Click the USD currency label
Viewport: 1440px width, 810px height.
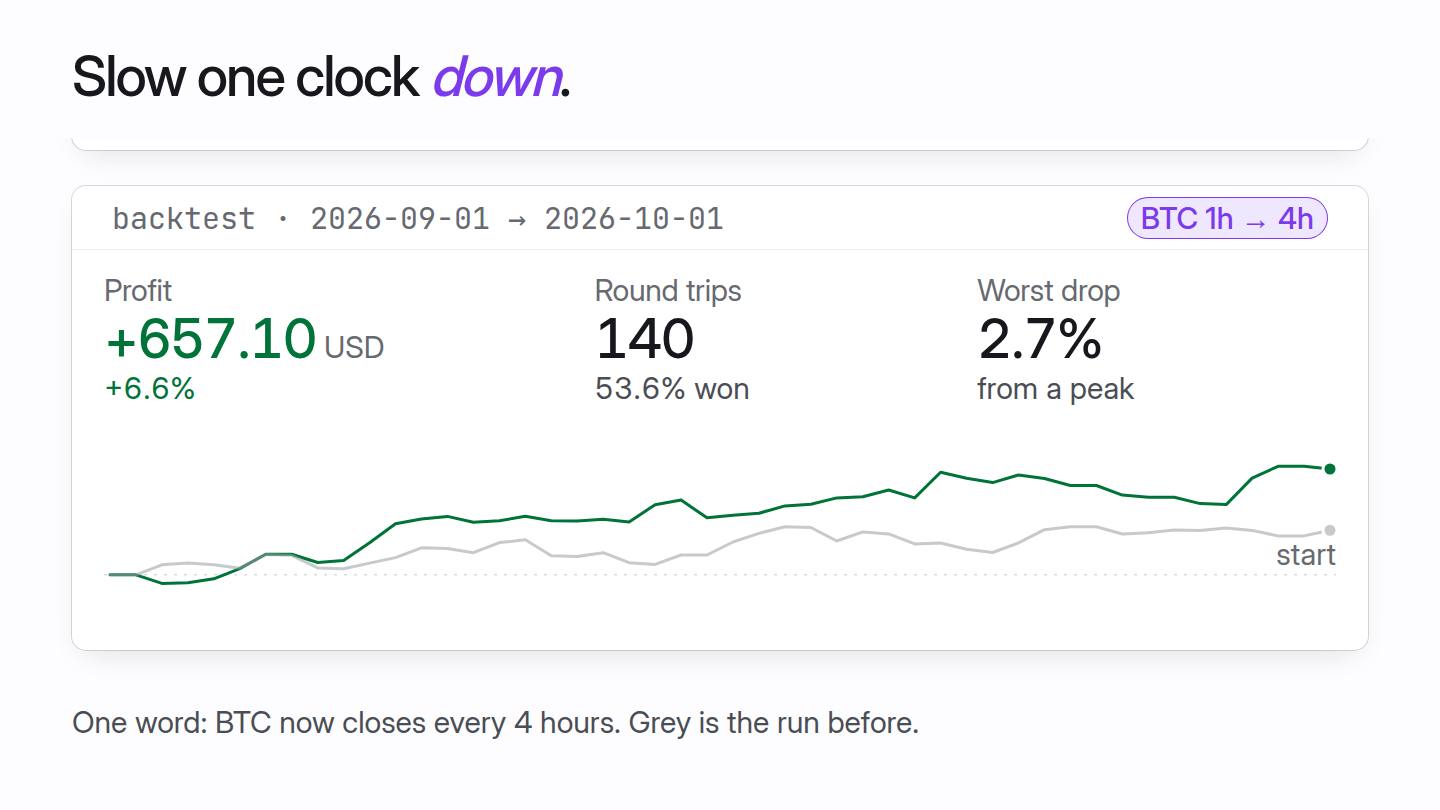pos(354,346)
